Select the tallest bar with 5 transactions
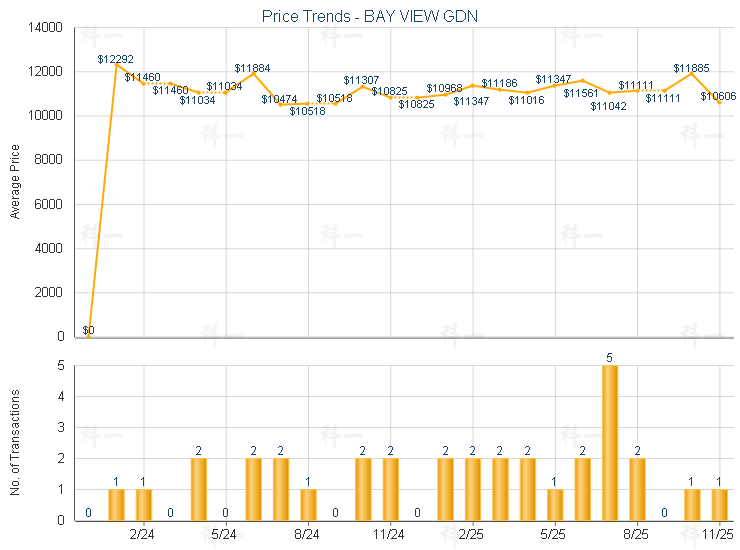Image resolution: width=740 pixels, height=550 pixels. point(609,443)
